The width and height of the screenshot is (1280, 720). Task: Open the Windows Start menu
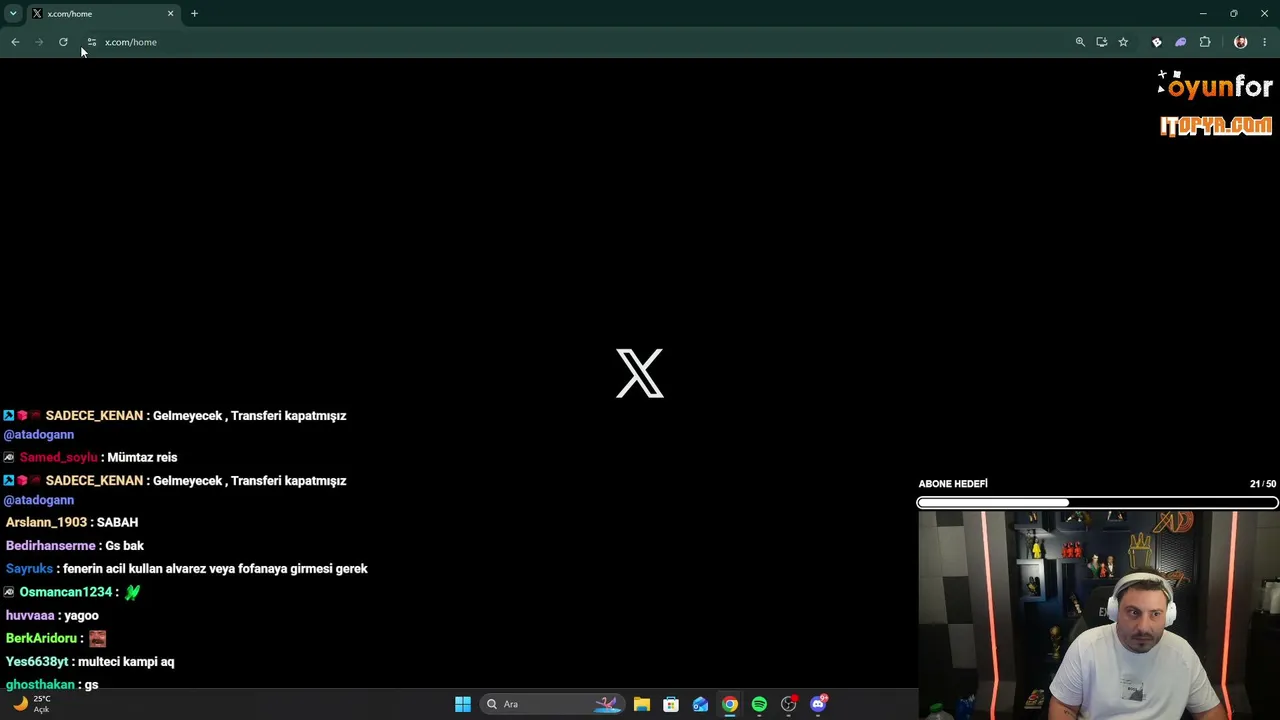(x=463, y=704)
